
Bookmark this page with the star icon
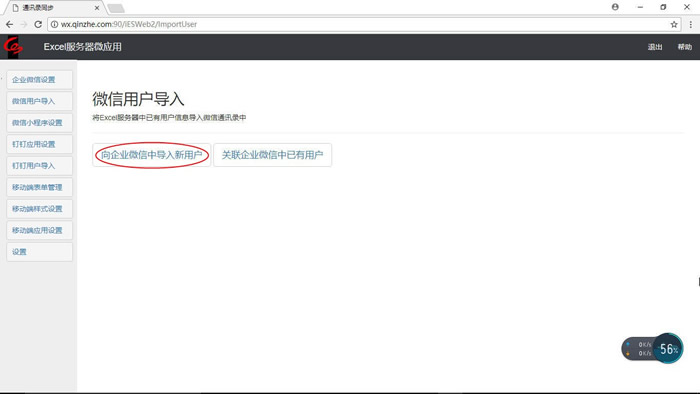[674, 25]
